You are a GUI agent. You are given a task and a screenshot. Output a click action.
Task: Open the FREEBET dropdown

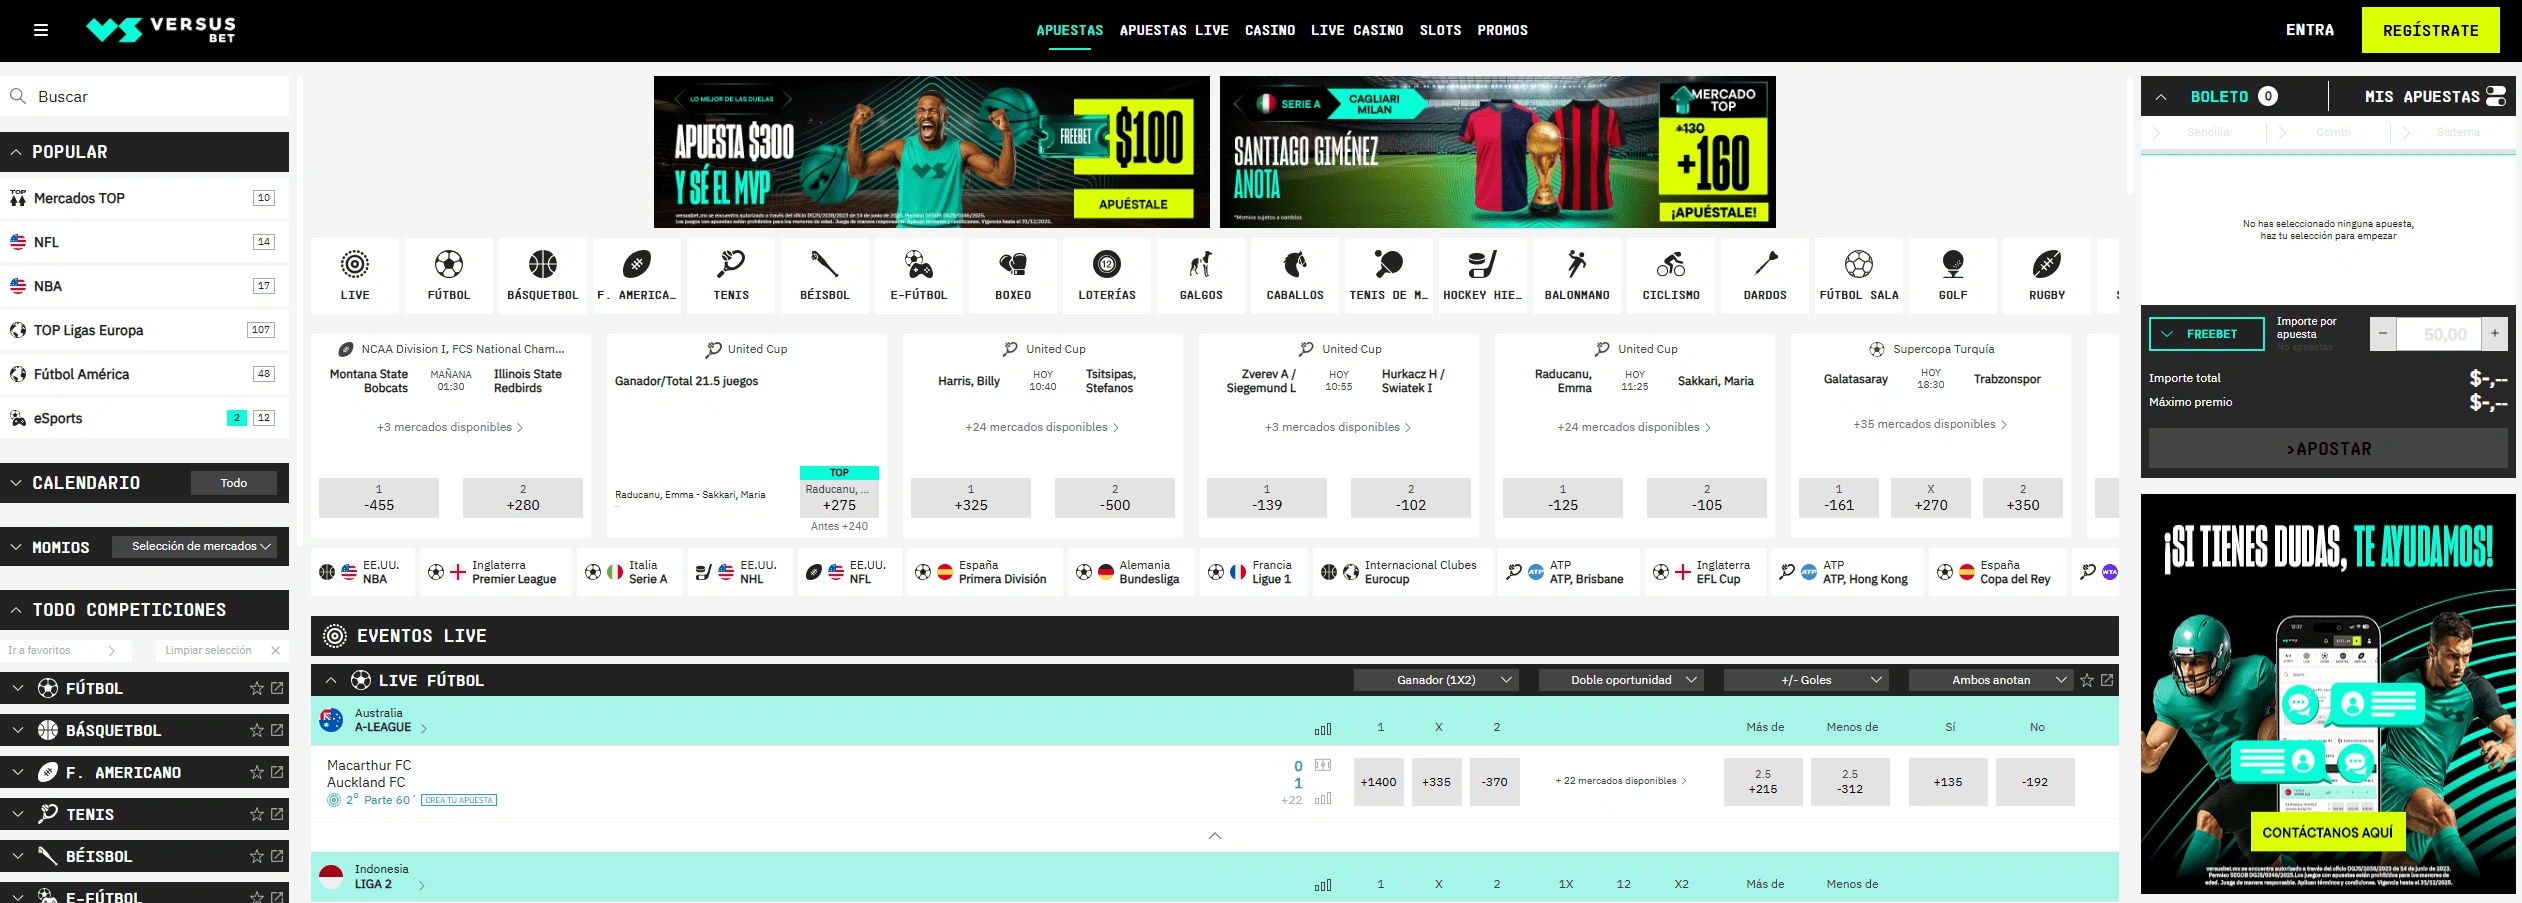(x=2207, y=334)
